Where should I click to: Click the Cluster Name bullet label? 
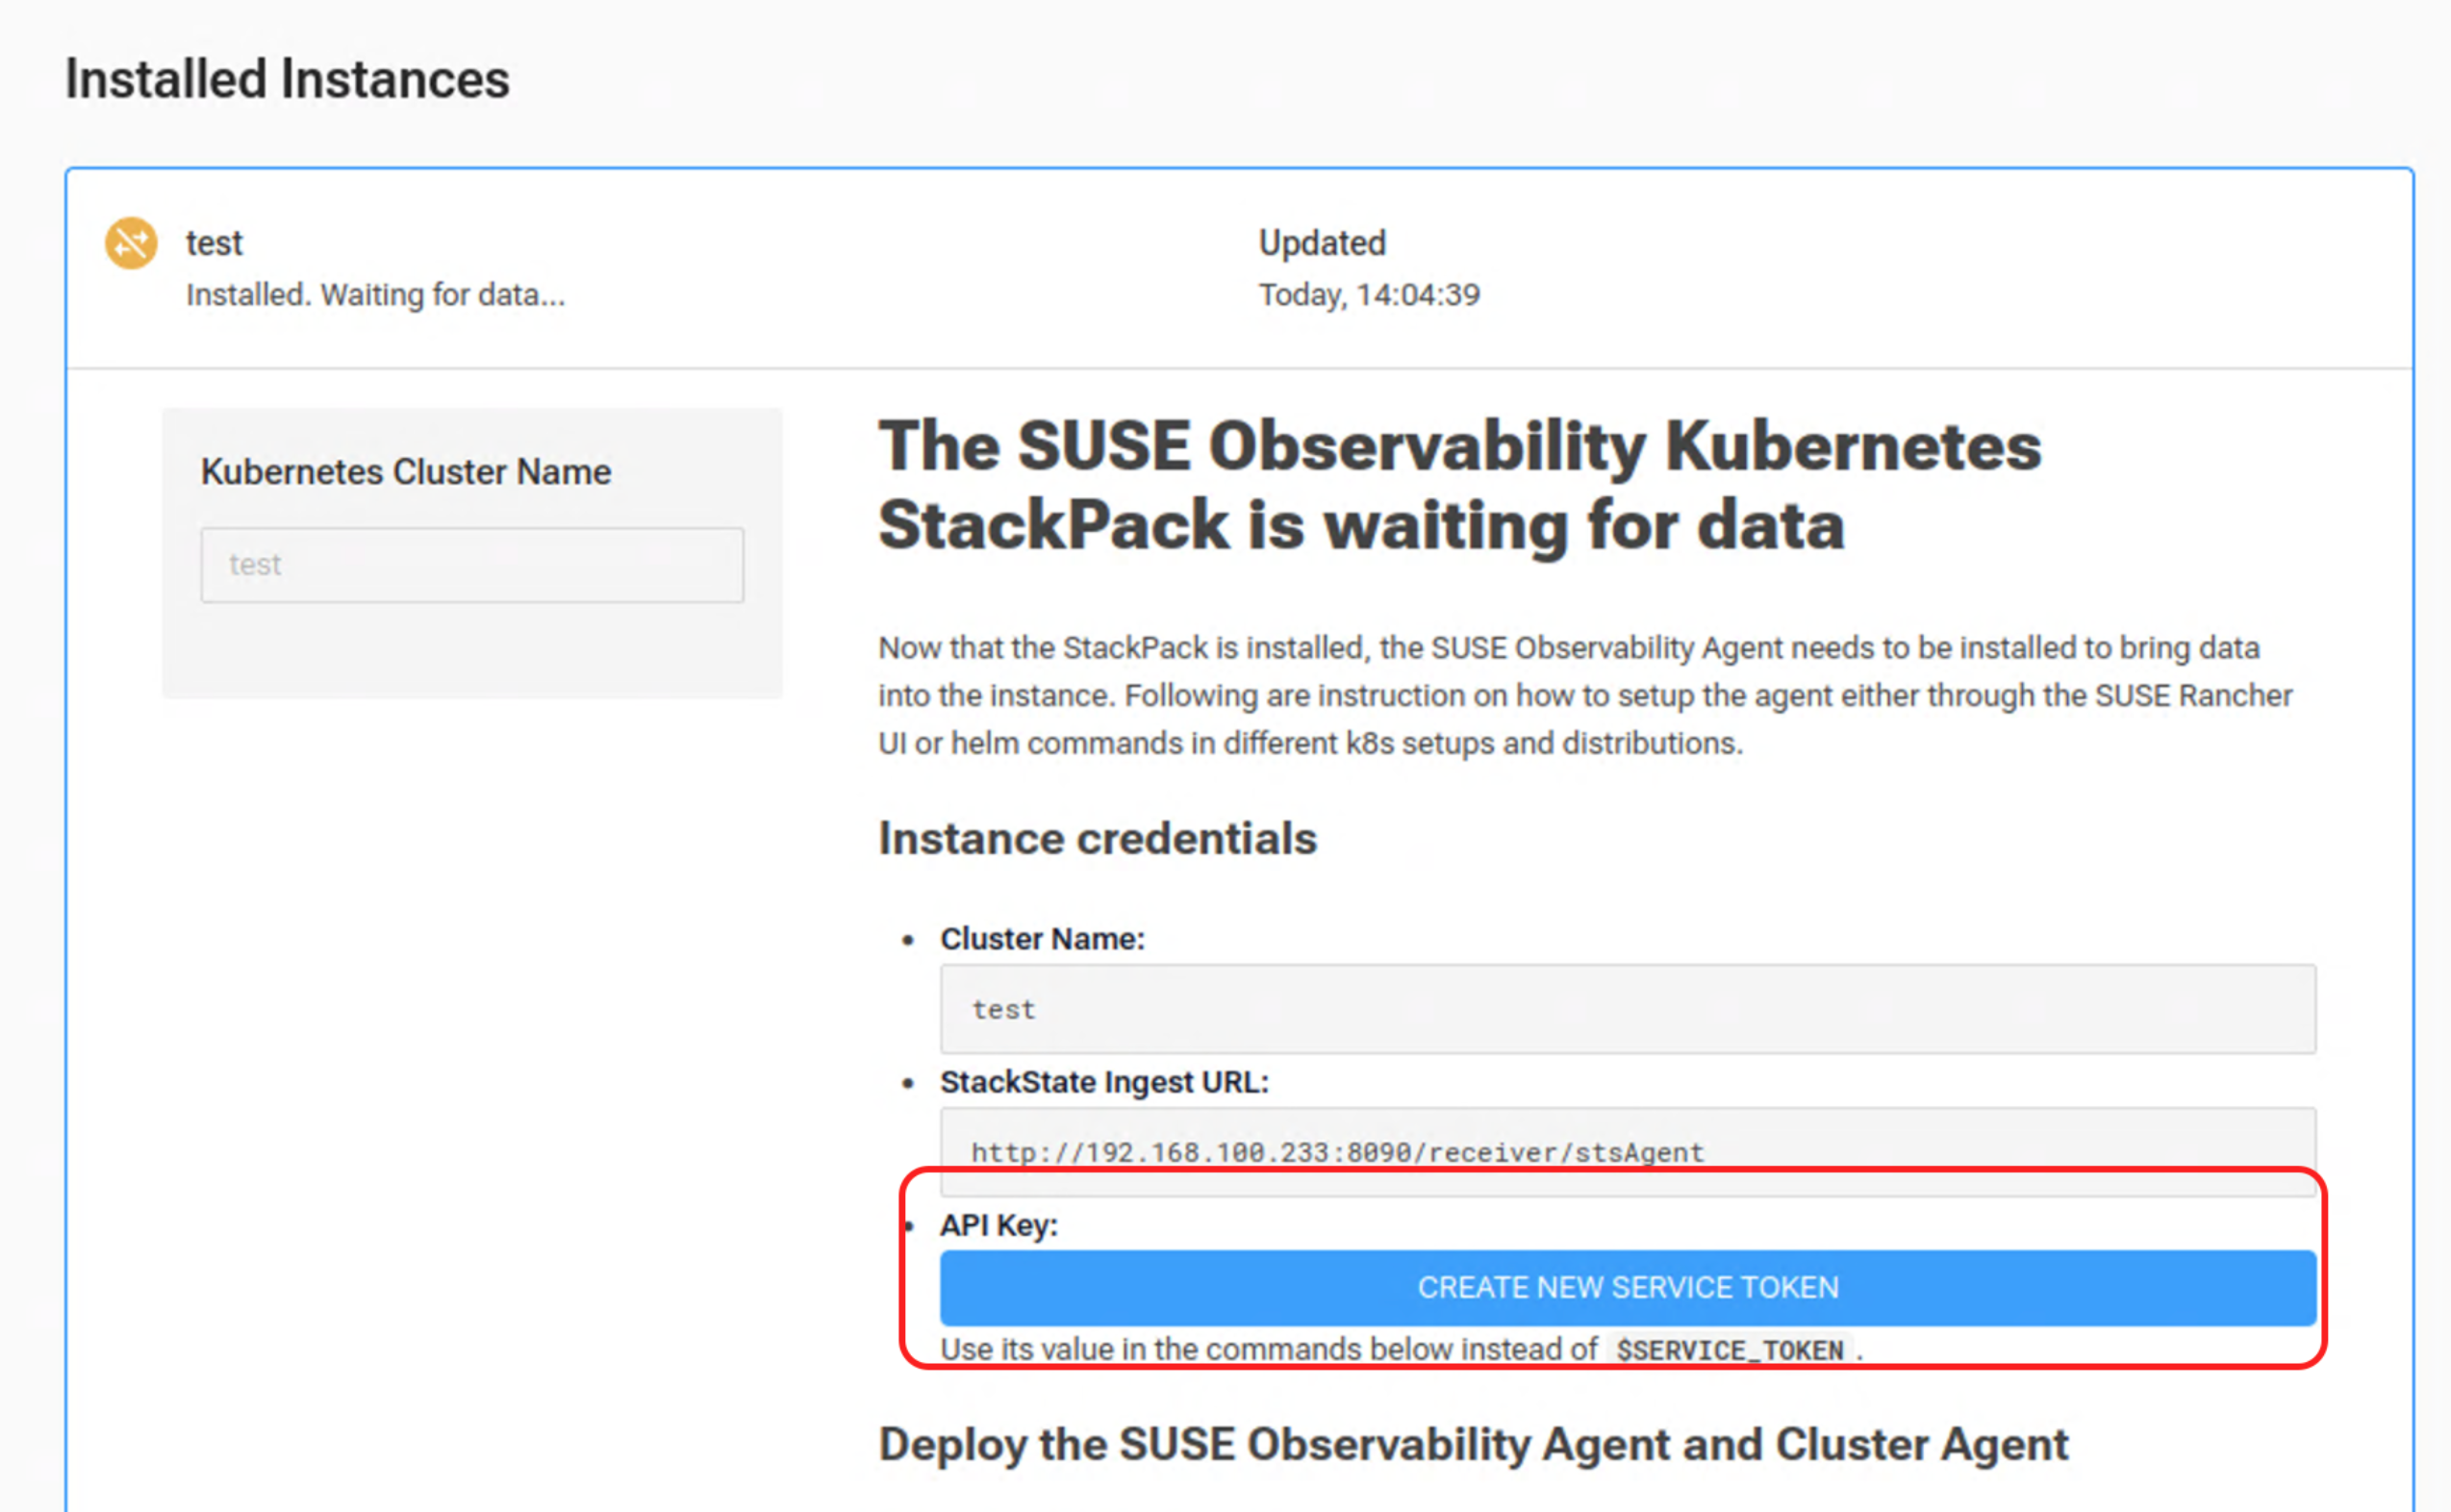coord(1041,939)
